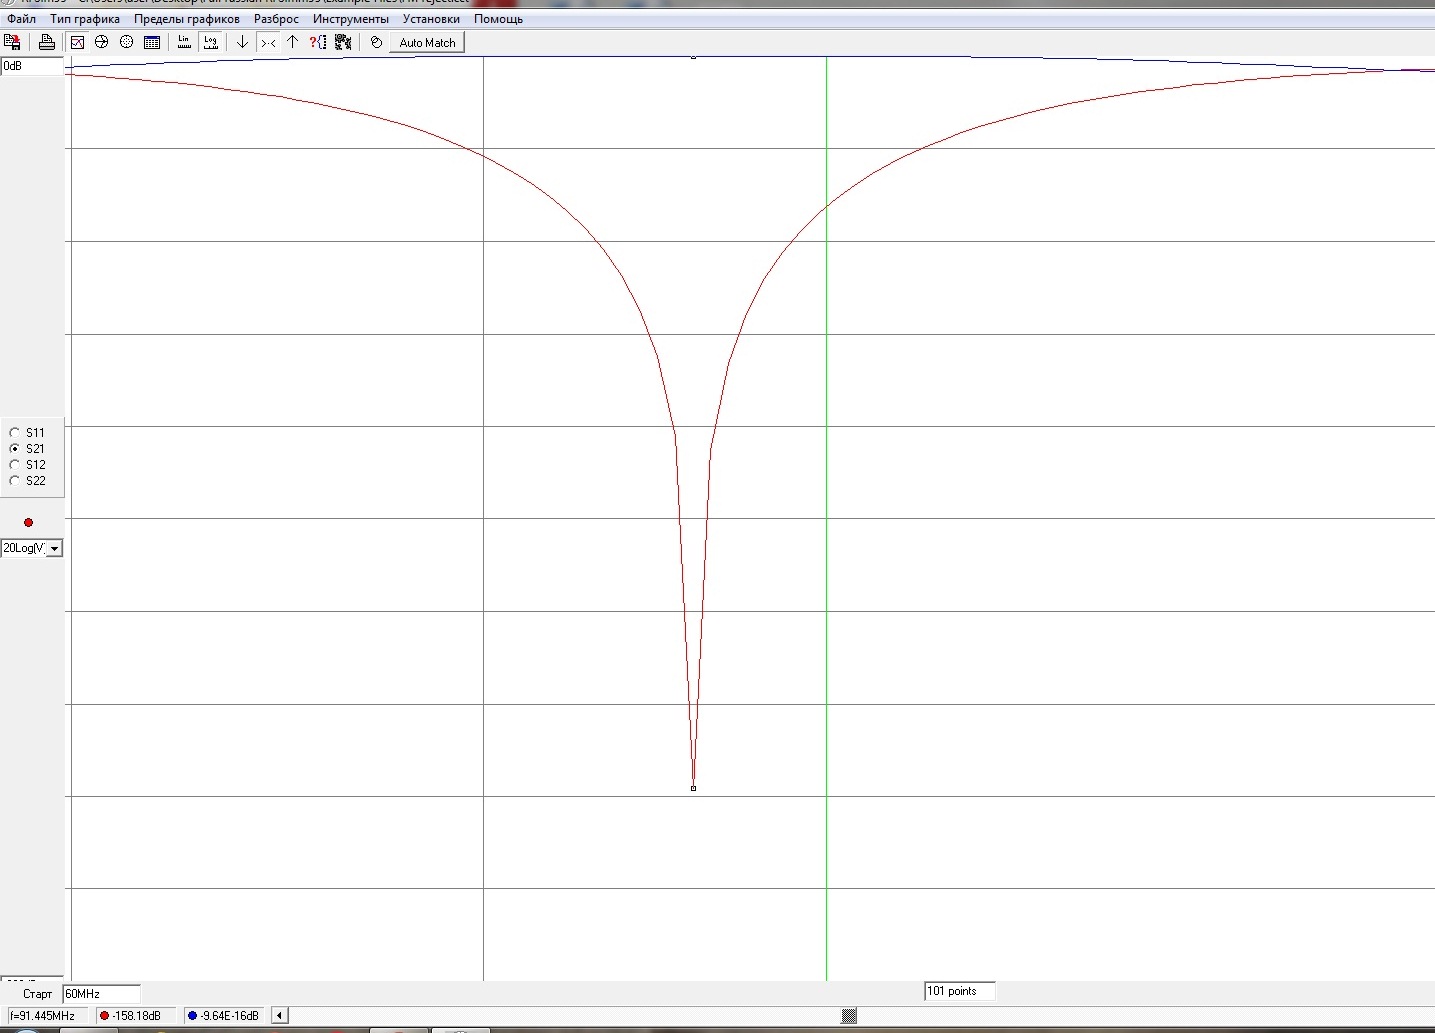Select the rectangular graph view icon
The height and width of the screenshot is (1033, 1435).
click(x=77, y=42)
